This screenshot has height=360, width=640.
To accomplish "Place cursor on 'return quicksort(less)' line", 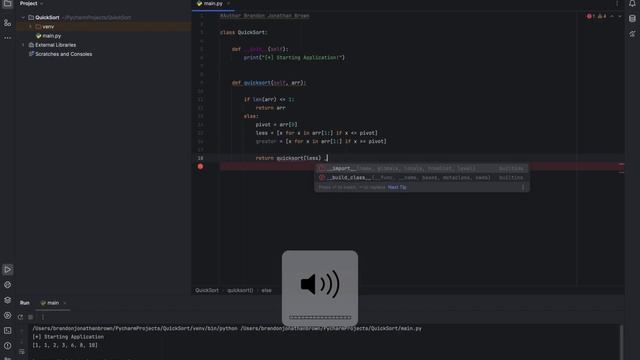I will click(x=291, y=158).
